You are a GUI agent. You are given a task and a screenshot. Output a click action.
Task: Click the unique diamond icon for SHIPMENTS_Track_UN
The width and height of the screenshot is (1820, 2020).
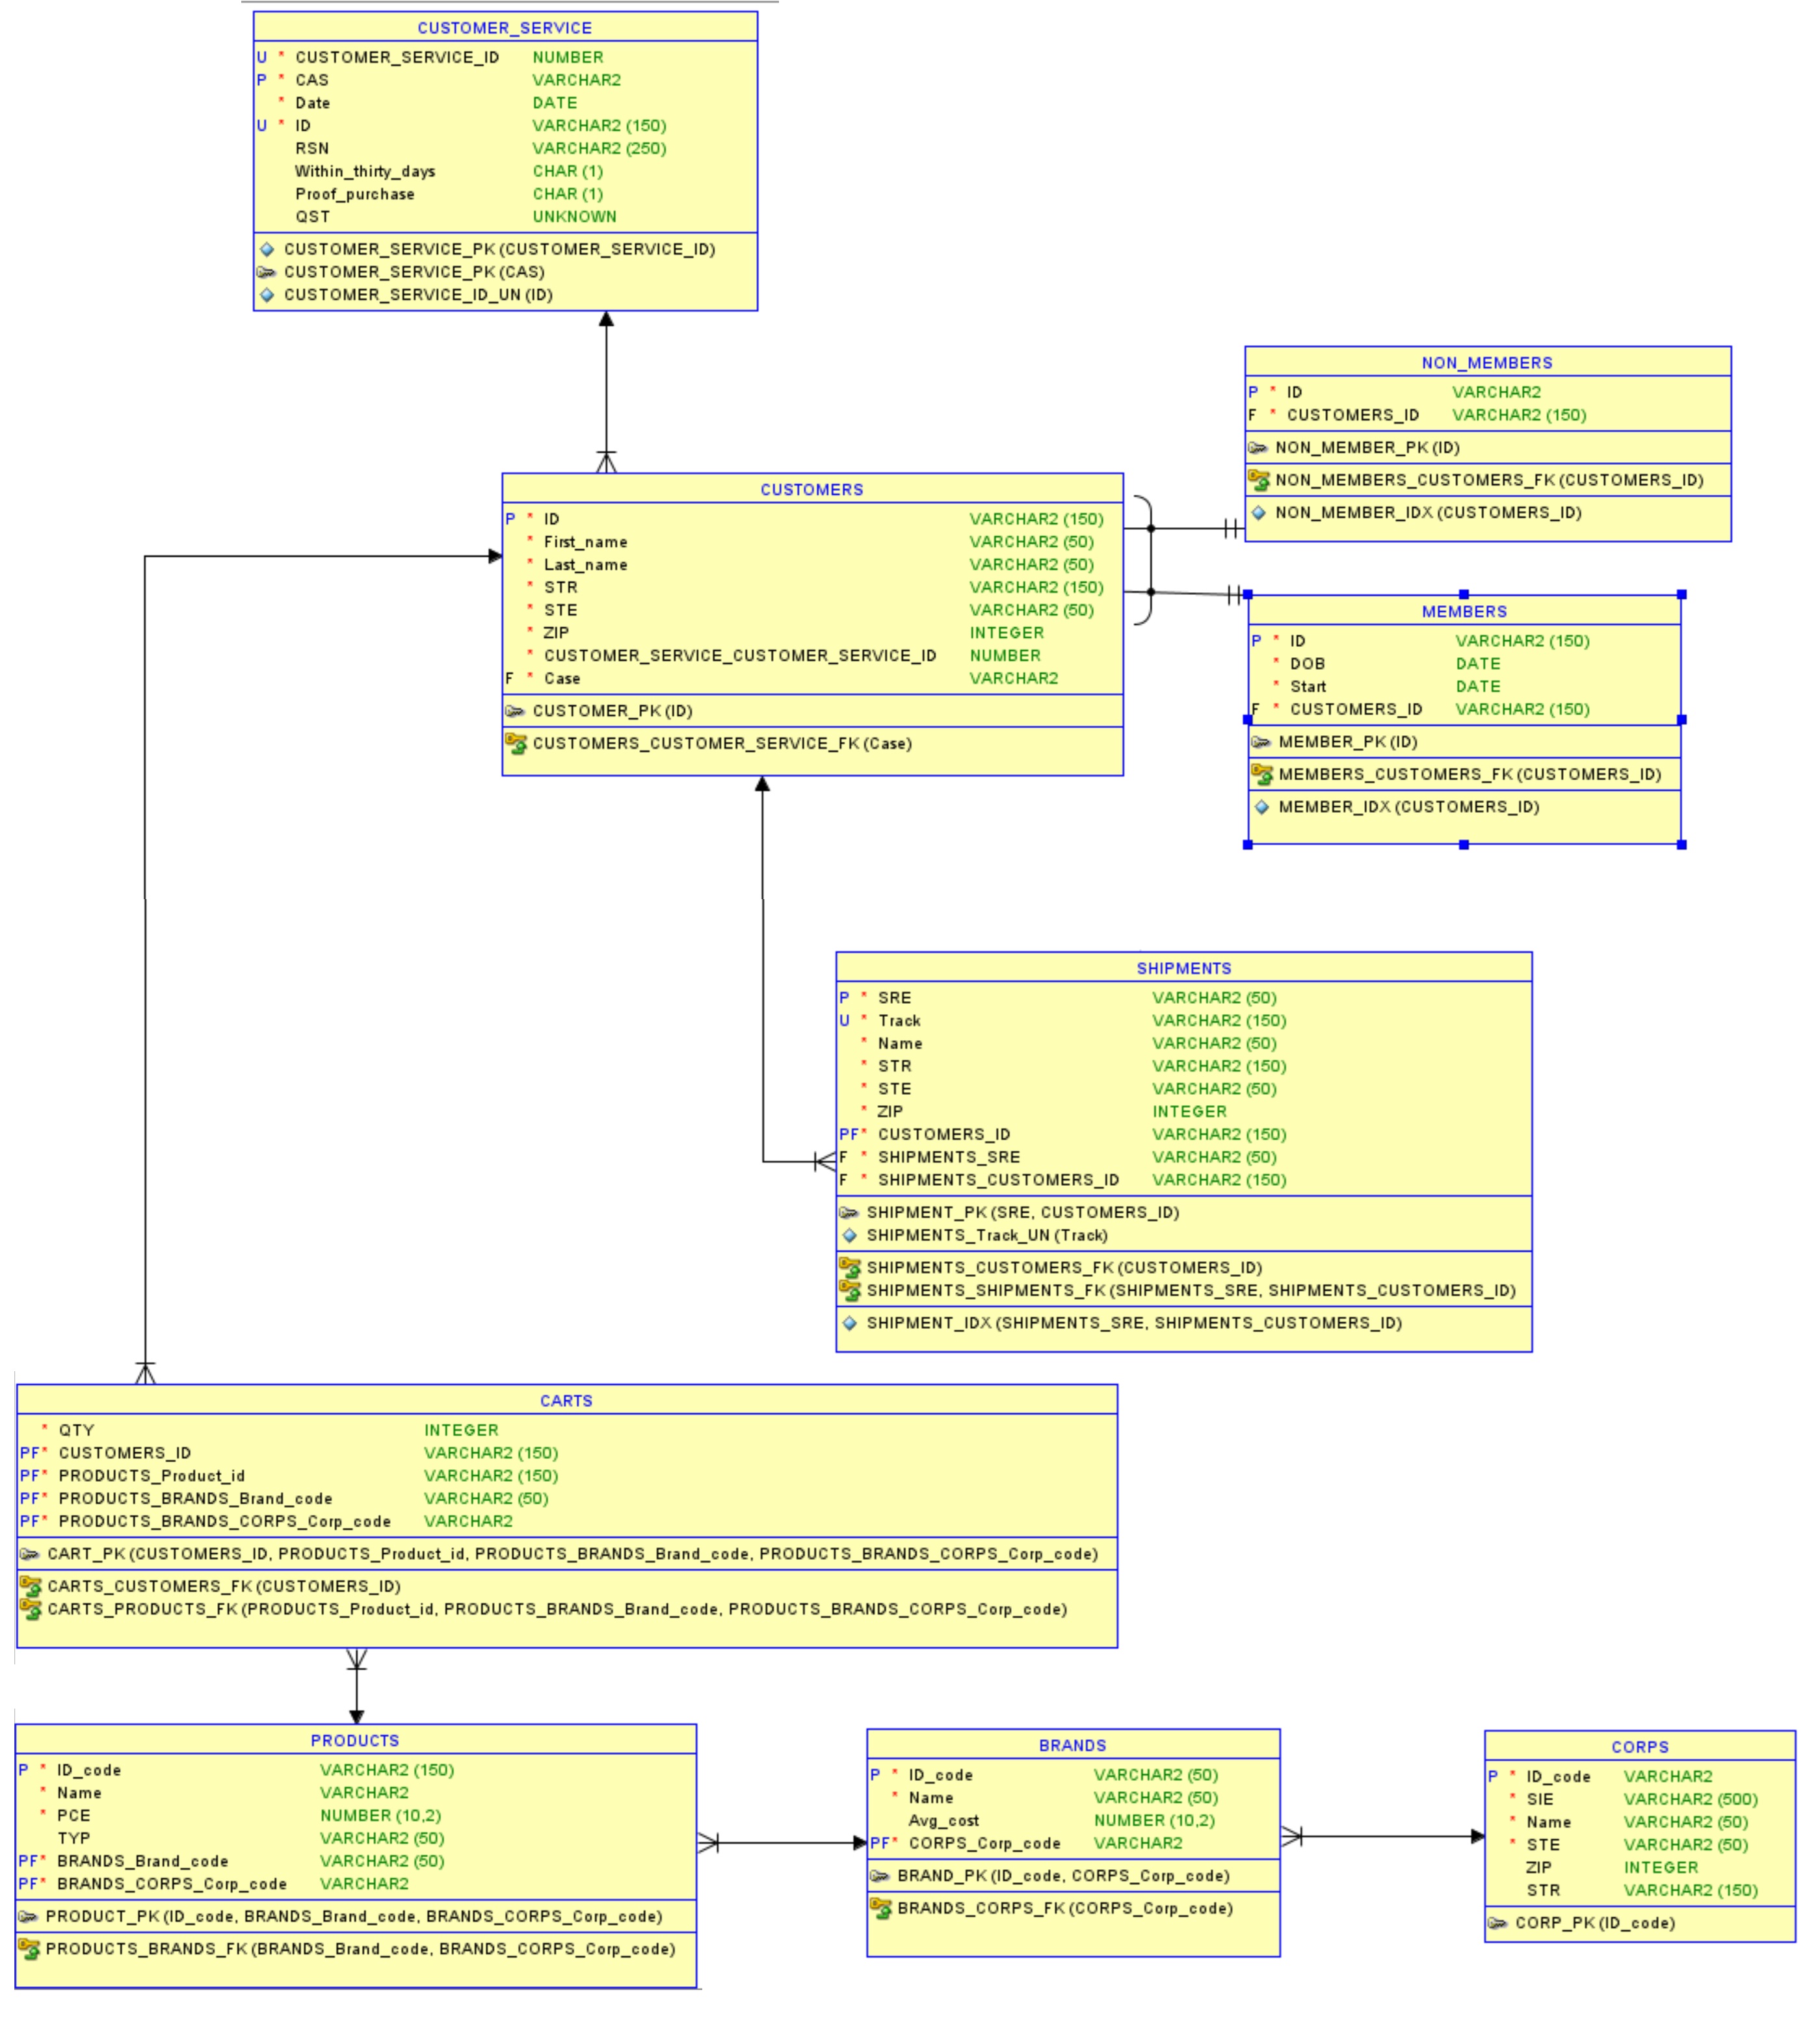[850, 1236]
